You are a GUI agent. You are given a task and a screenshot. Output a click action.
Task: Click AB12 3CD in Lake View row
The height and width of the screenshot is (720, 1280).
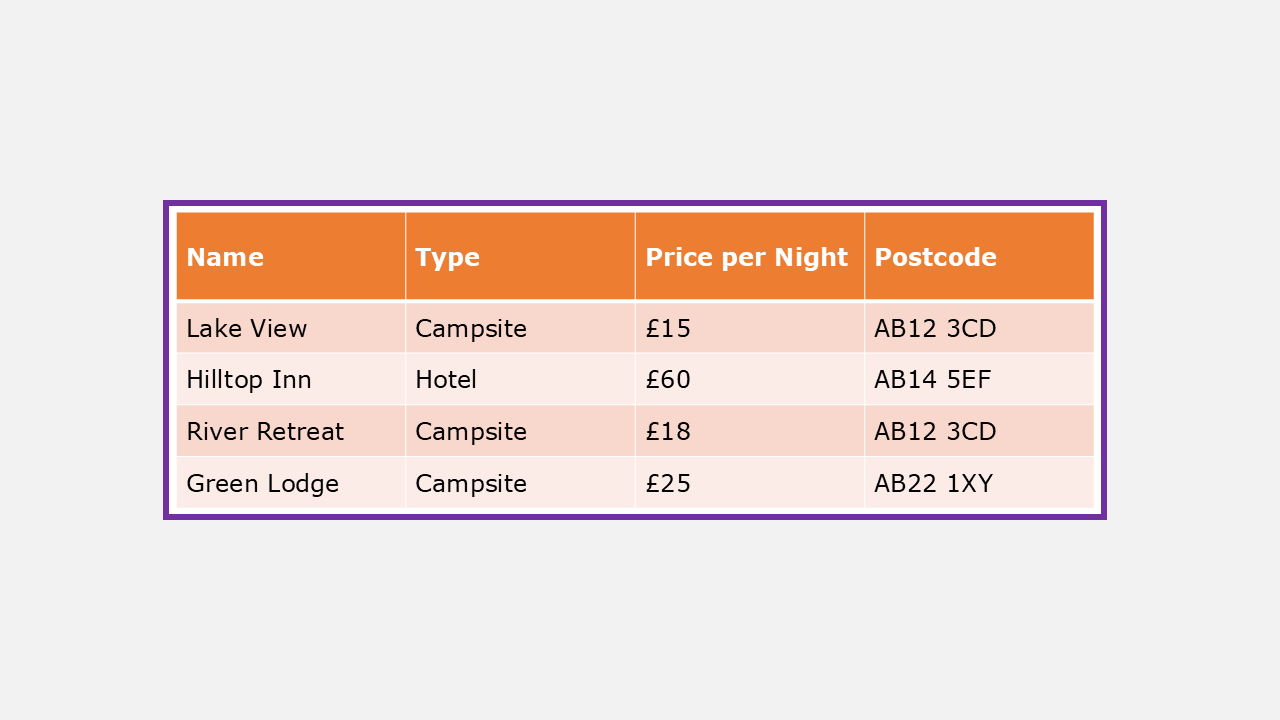click(978, 328)
